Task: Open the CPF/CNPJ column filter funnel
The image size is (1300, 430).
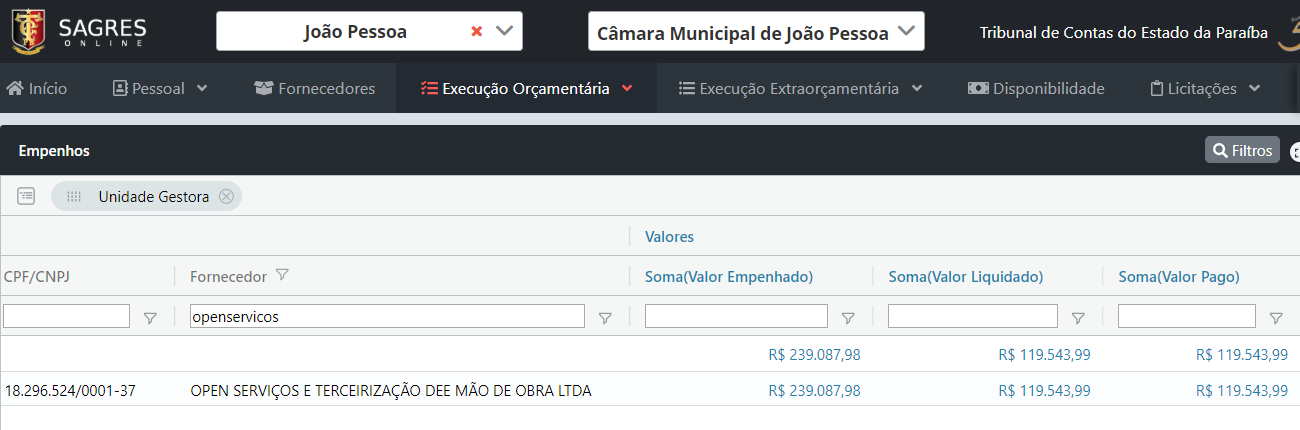Action: pos(150,318)
